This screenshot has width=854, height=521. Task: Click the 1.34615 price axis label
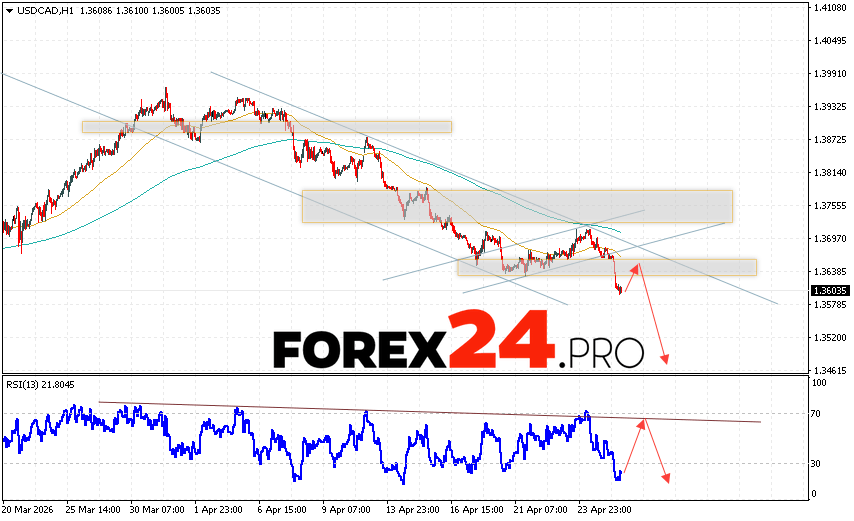coord(828,370)
